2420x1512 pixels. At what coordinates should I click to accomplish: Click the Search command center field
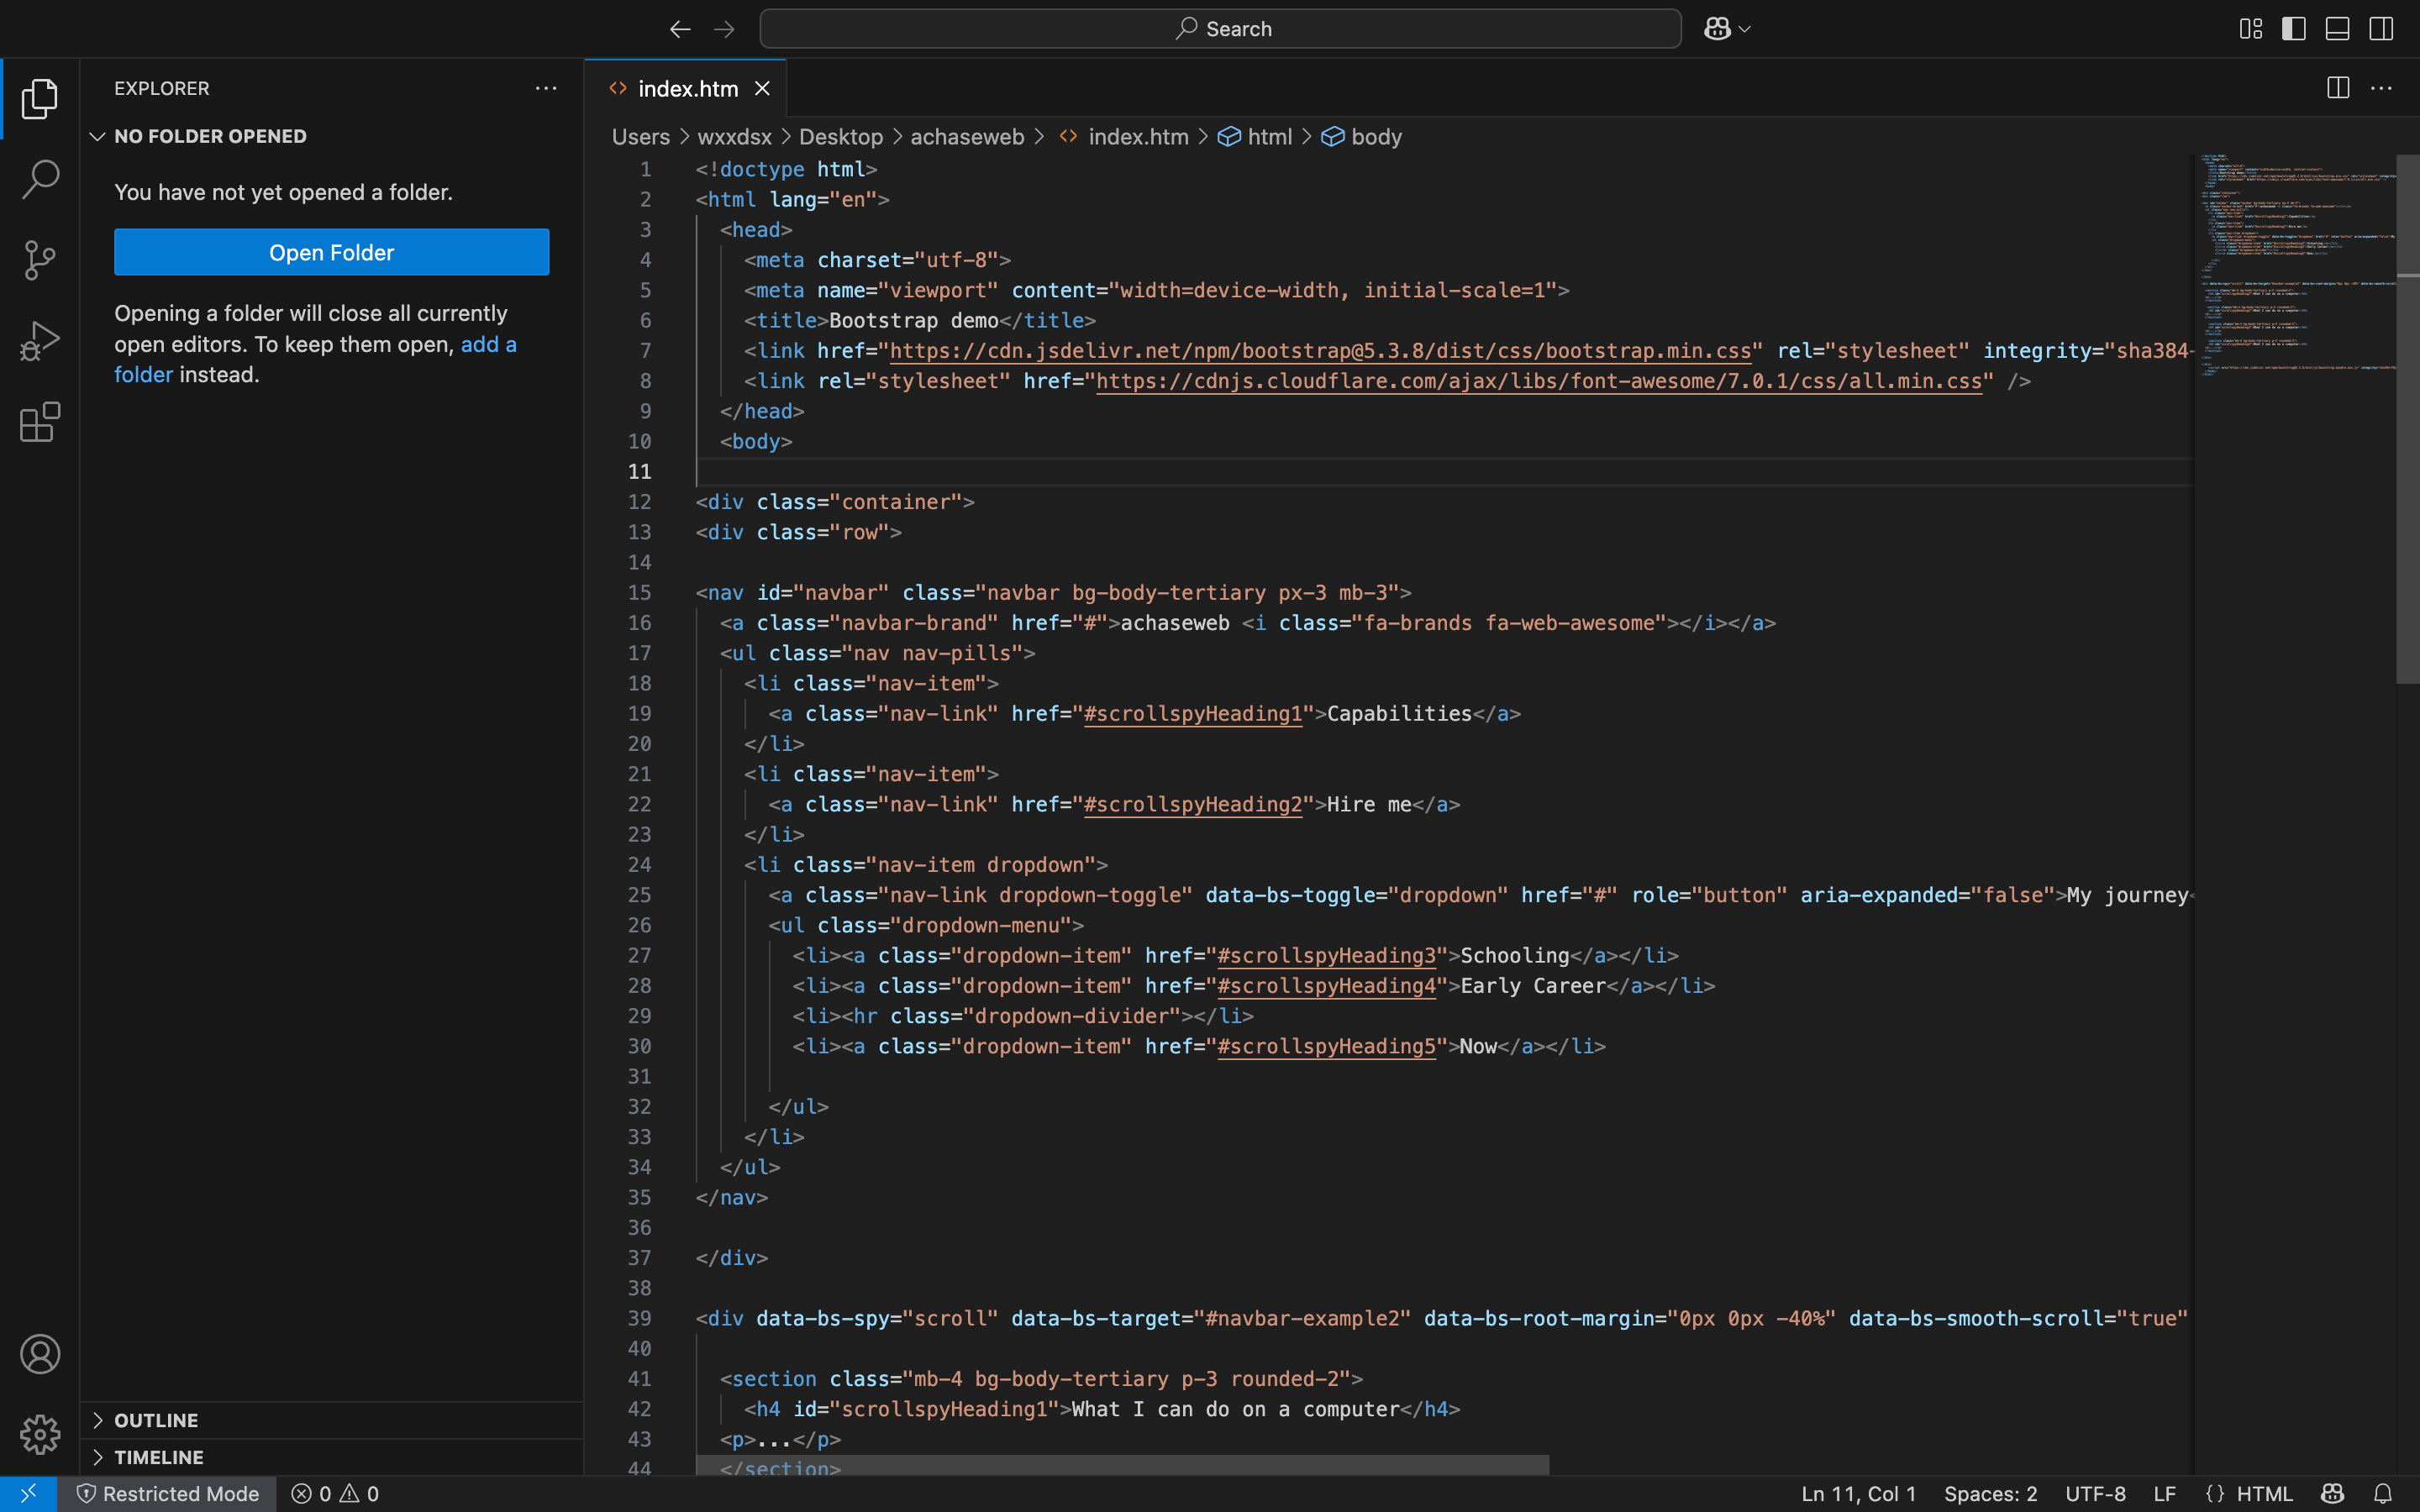coord(1220,29)
